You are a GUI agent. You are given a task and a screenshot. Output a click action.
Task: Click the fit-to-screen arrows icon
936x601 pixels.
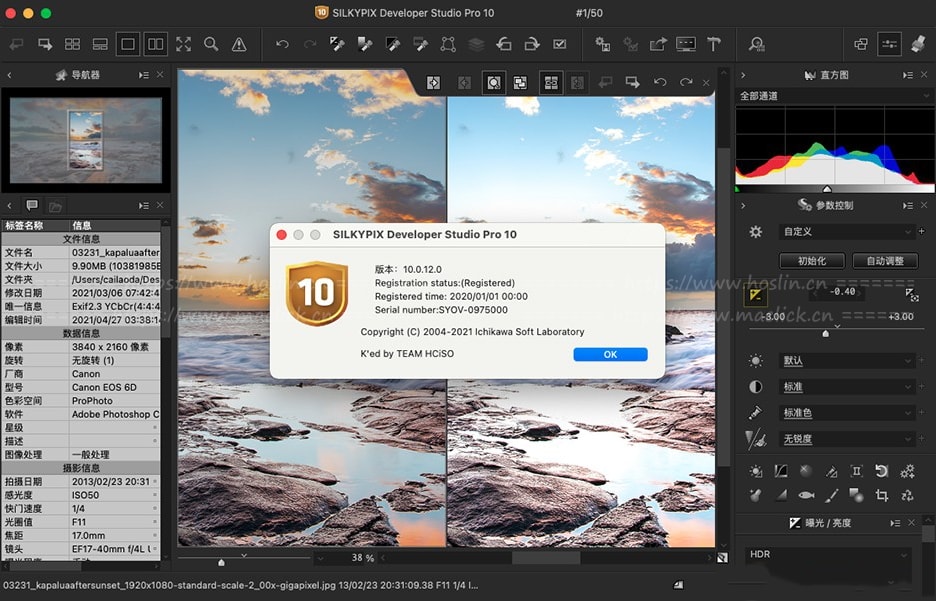[x=183, y=44]
